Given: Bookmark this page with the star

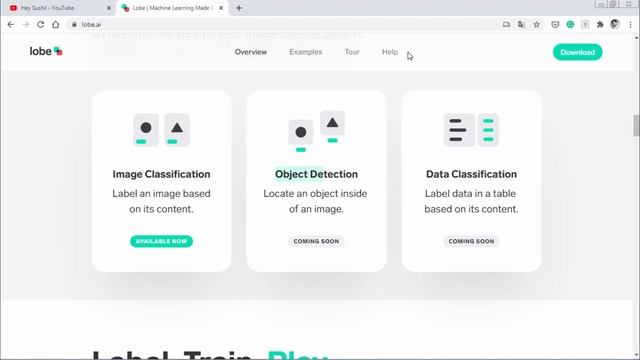Looking at the screenshot, I should click(x=536, y=24).
